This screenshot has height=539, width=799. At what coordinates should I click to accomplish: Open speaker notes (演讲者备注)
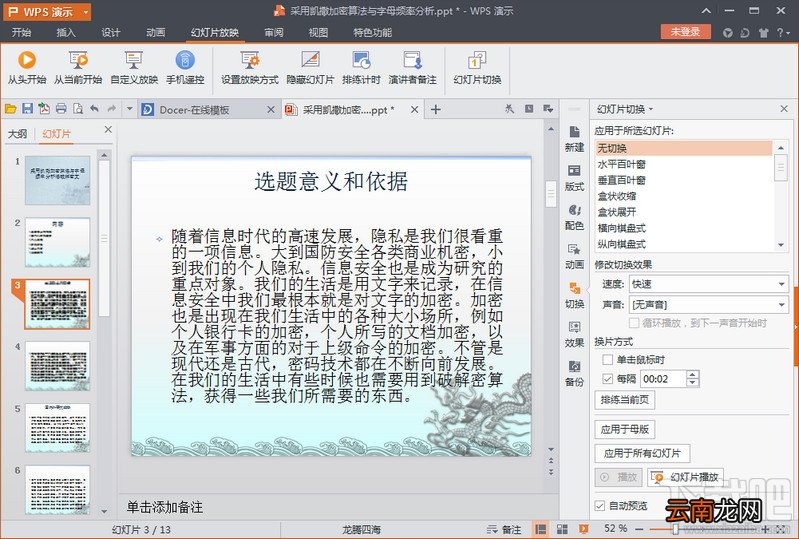412,67
